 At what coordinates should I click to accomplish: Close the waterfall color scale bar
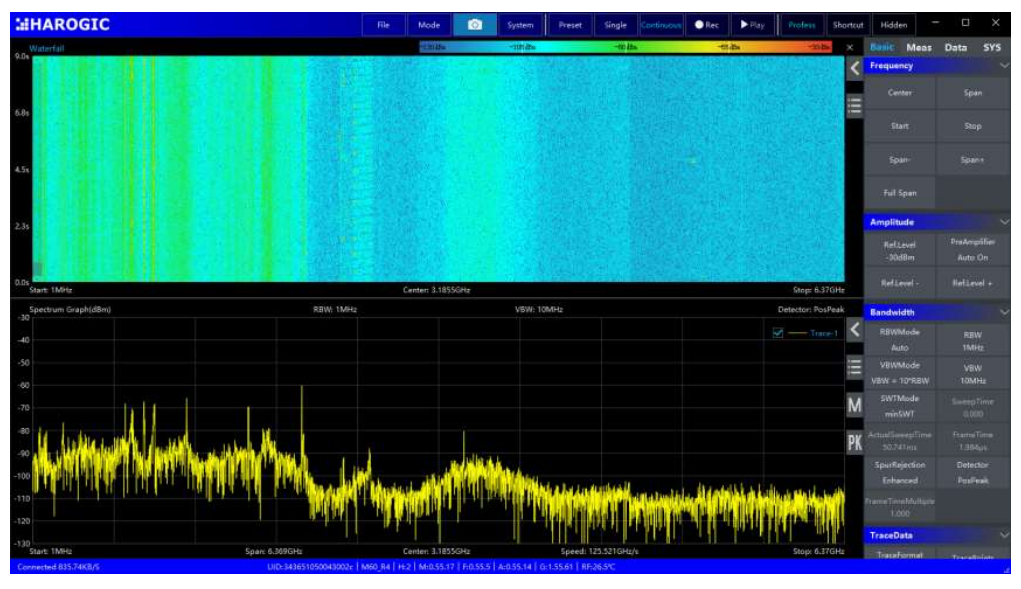(849, 48)
